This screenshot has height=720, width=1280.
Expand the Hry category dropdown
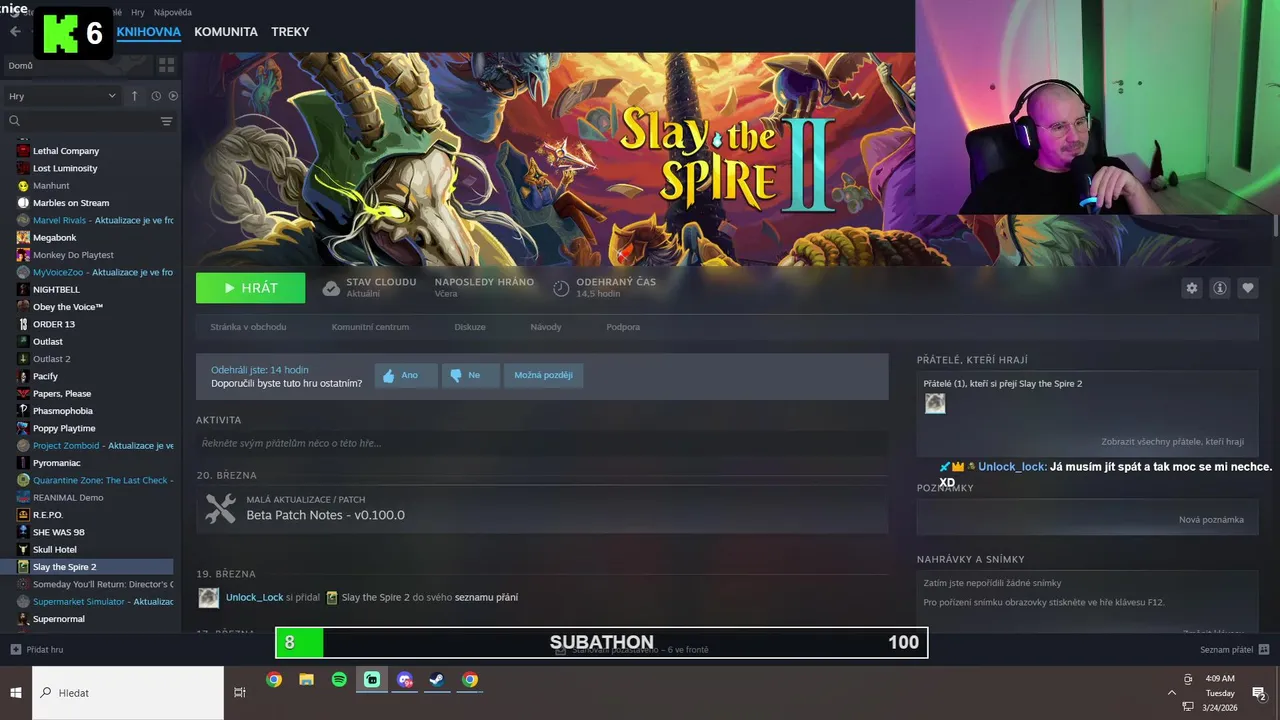coord(62,96)
